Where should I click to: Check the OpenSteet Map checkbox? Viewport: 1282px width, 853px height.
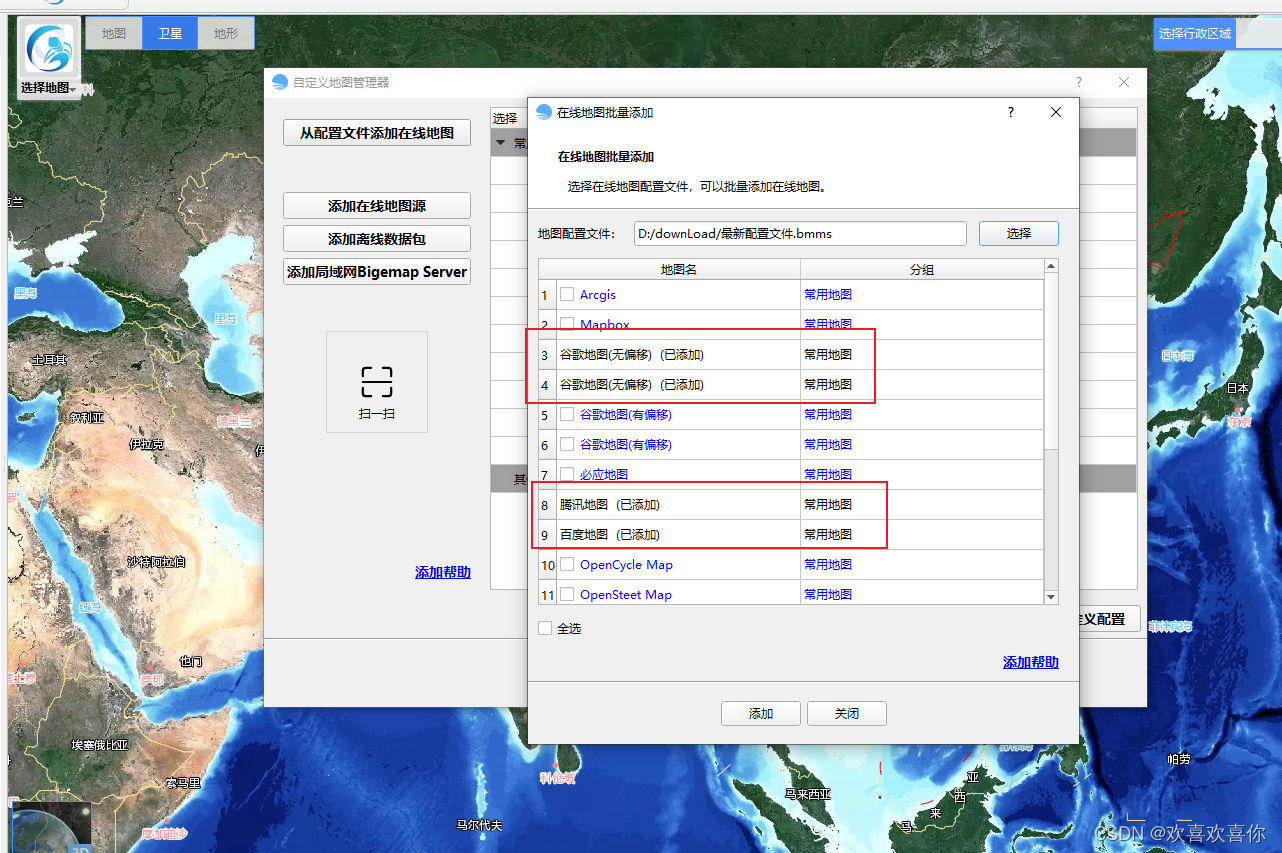point(567,594)
